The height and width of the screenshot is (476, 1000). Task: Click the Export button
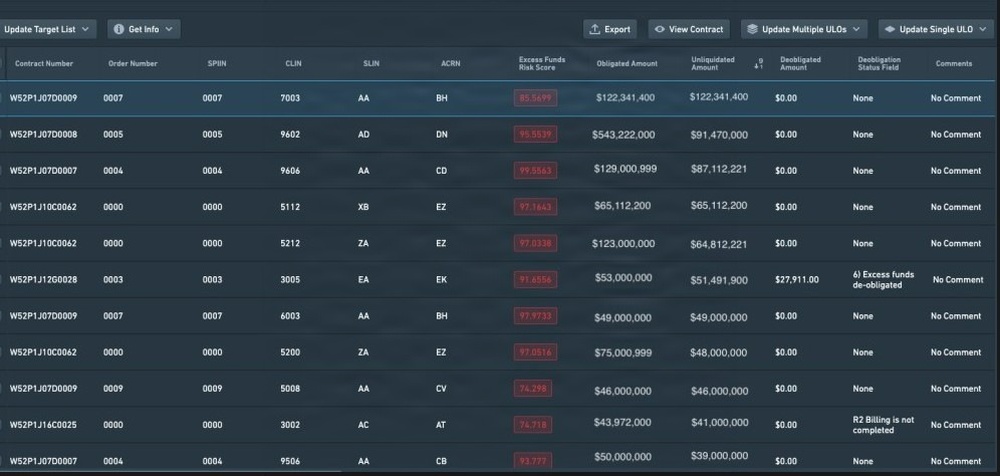610,29
